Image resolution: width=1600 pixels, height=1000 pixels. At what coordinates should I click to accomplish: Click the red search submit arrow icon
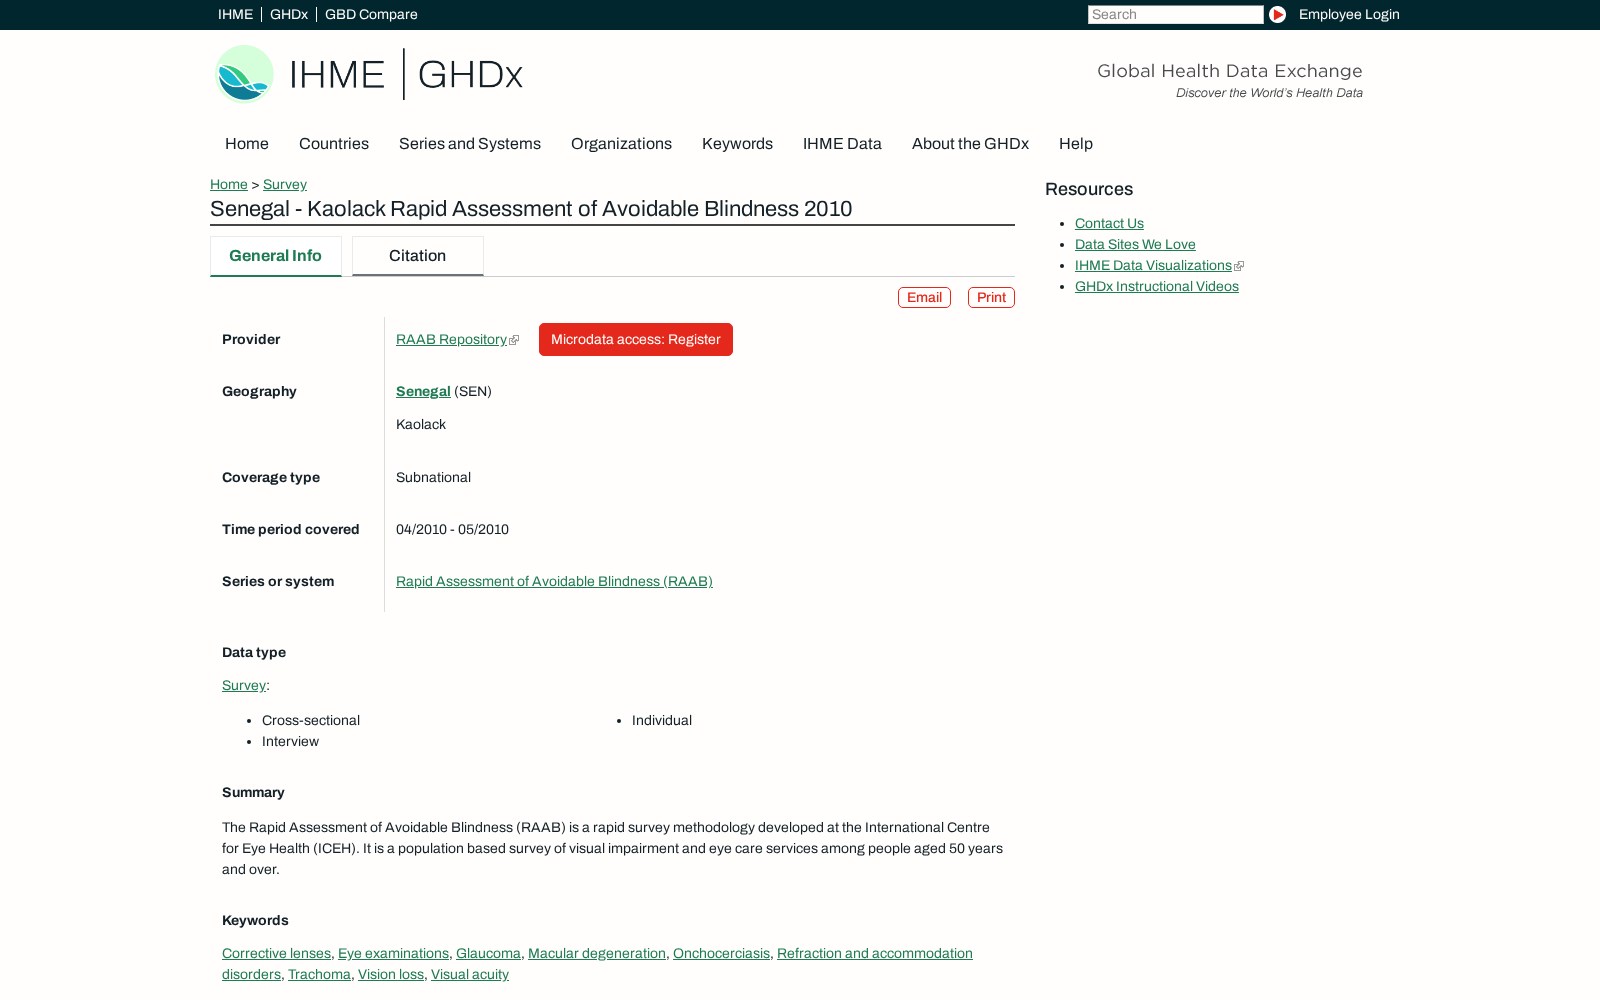pos(1277,15)
